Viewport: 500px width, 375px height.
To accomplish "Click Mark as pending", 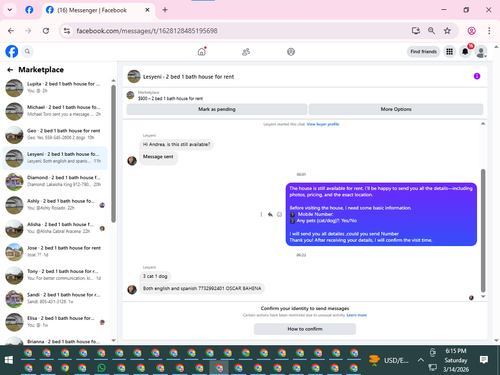I will 217,109.
